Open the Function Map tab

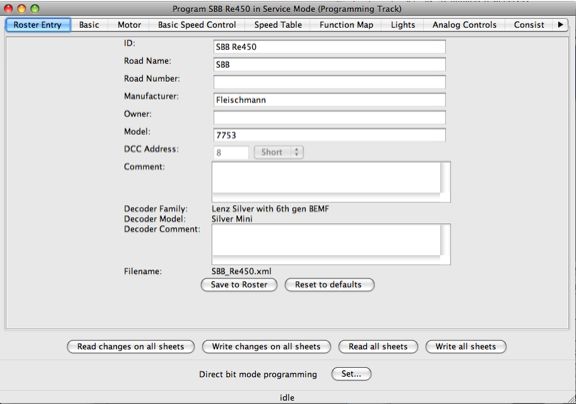click(x=346, y=25)
